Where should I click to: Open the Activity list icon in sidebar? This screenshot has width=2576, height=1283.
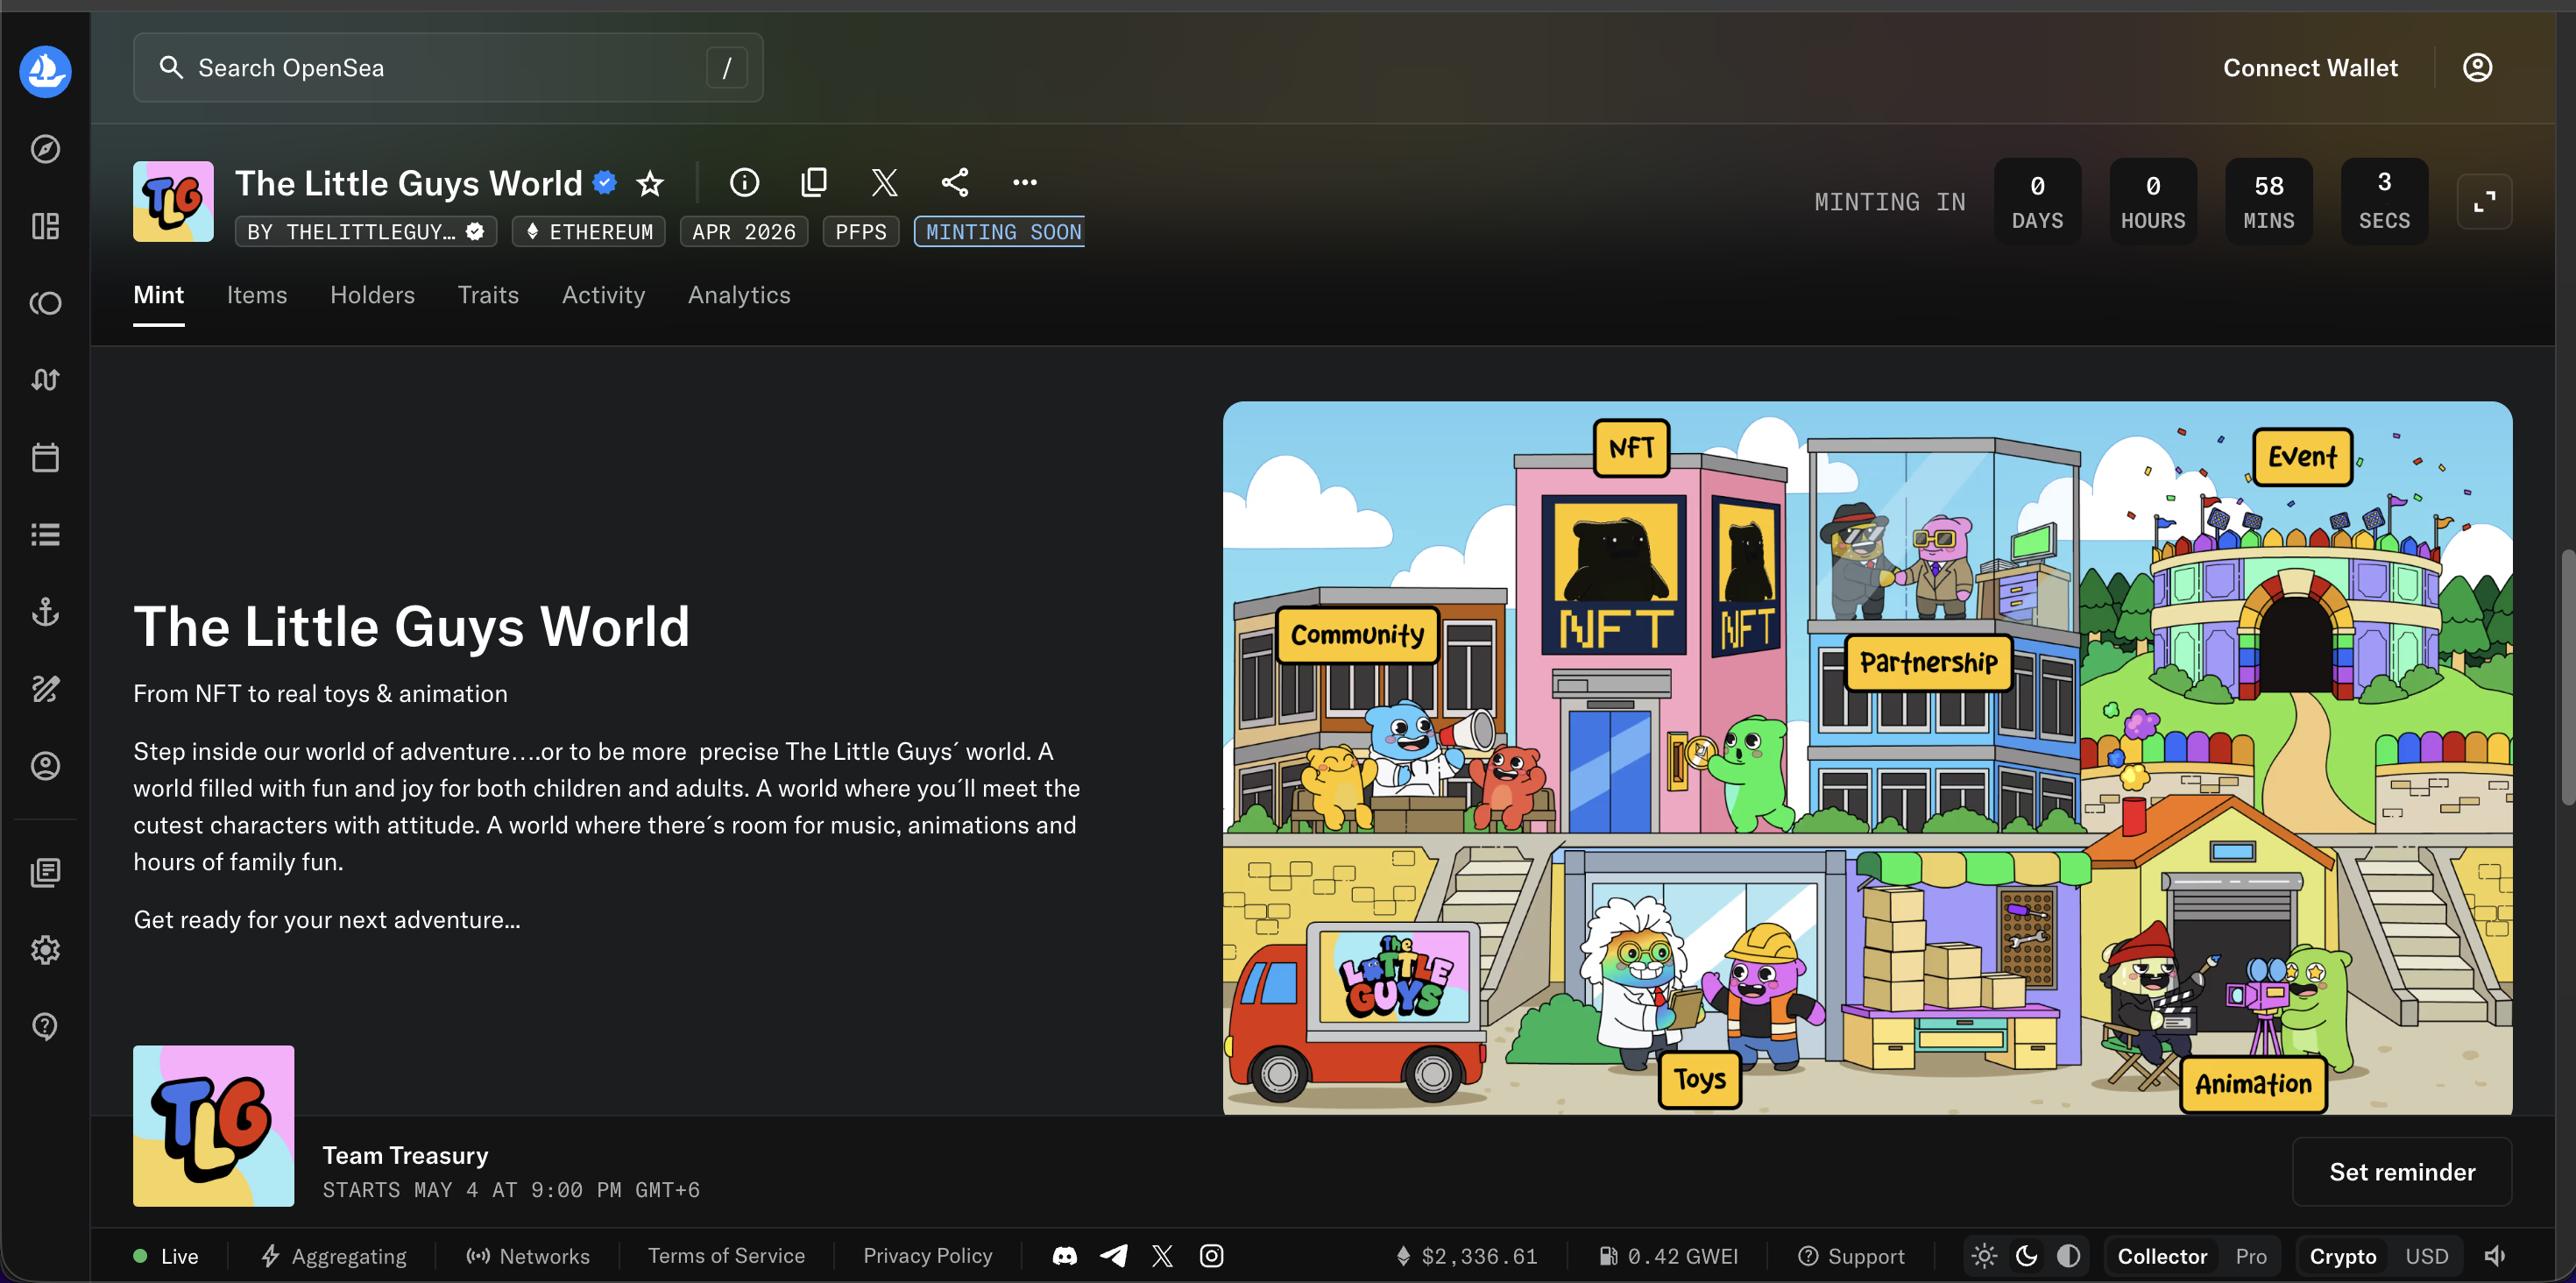tap(45, 534)
